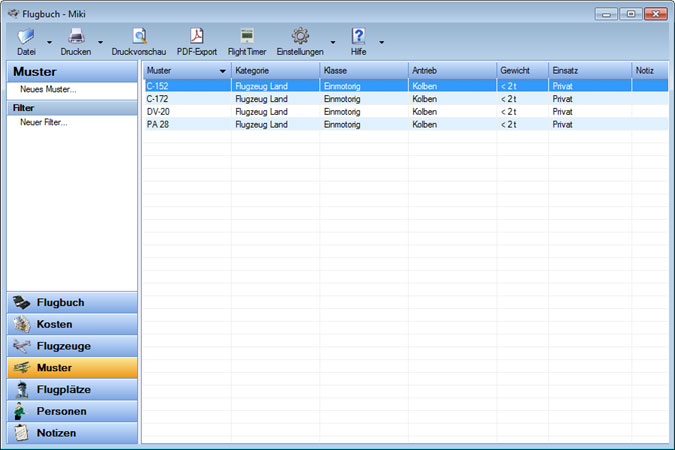Click the Filter panel header
Viewport: 675px width, 450px height.
coord(72,108)
